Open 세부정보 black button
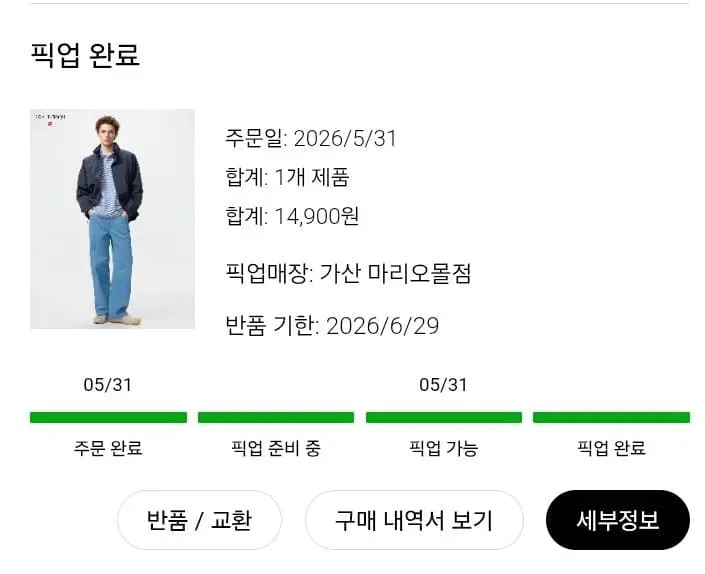The height and width of the screenshot is (574, 705). click(x=618, y=520)
